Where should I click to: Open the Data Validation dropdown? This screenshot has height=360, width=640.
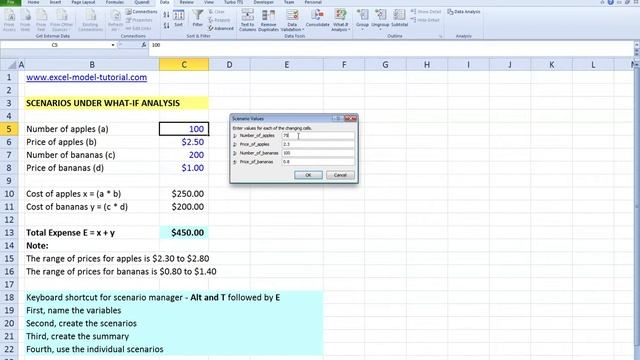(292, 20)
